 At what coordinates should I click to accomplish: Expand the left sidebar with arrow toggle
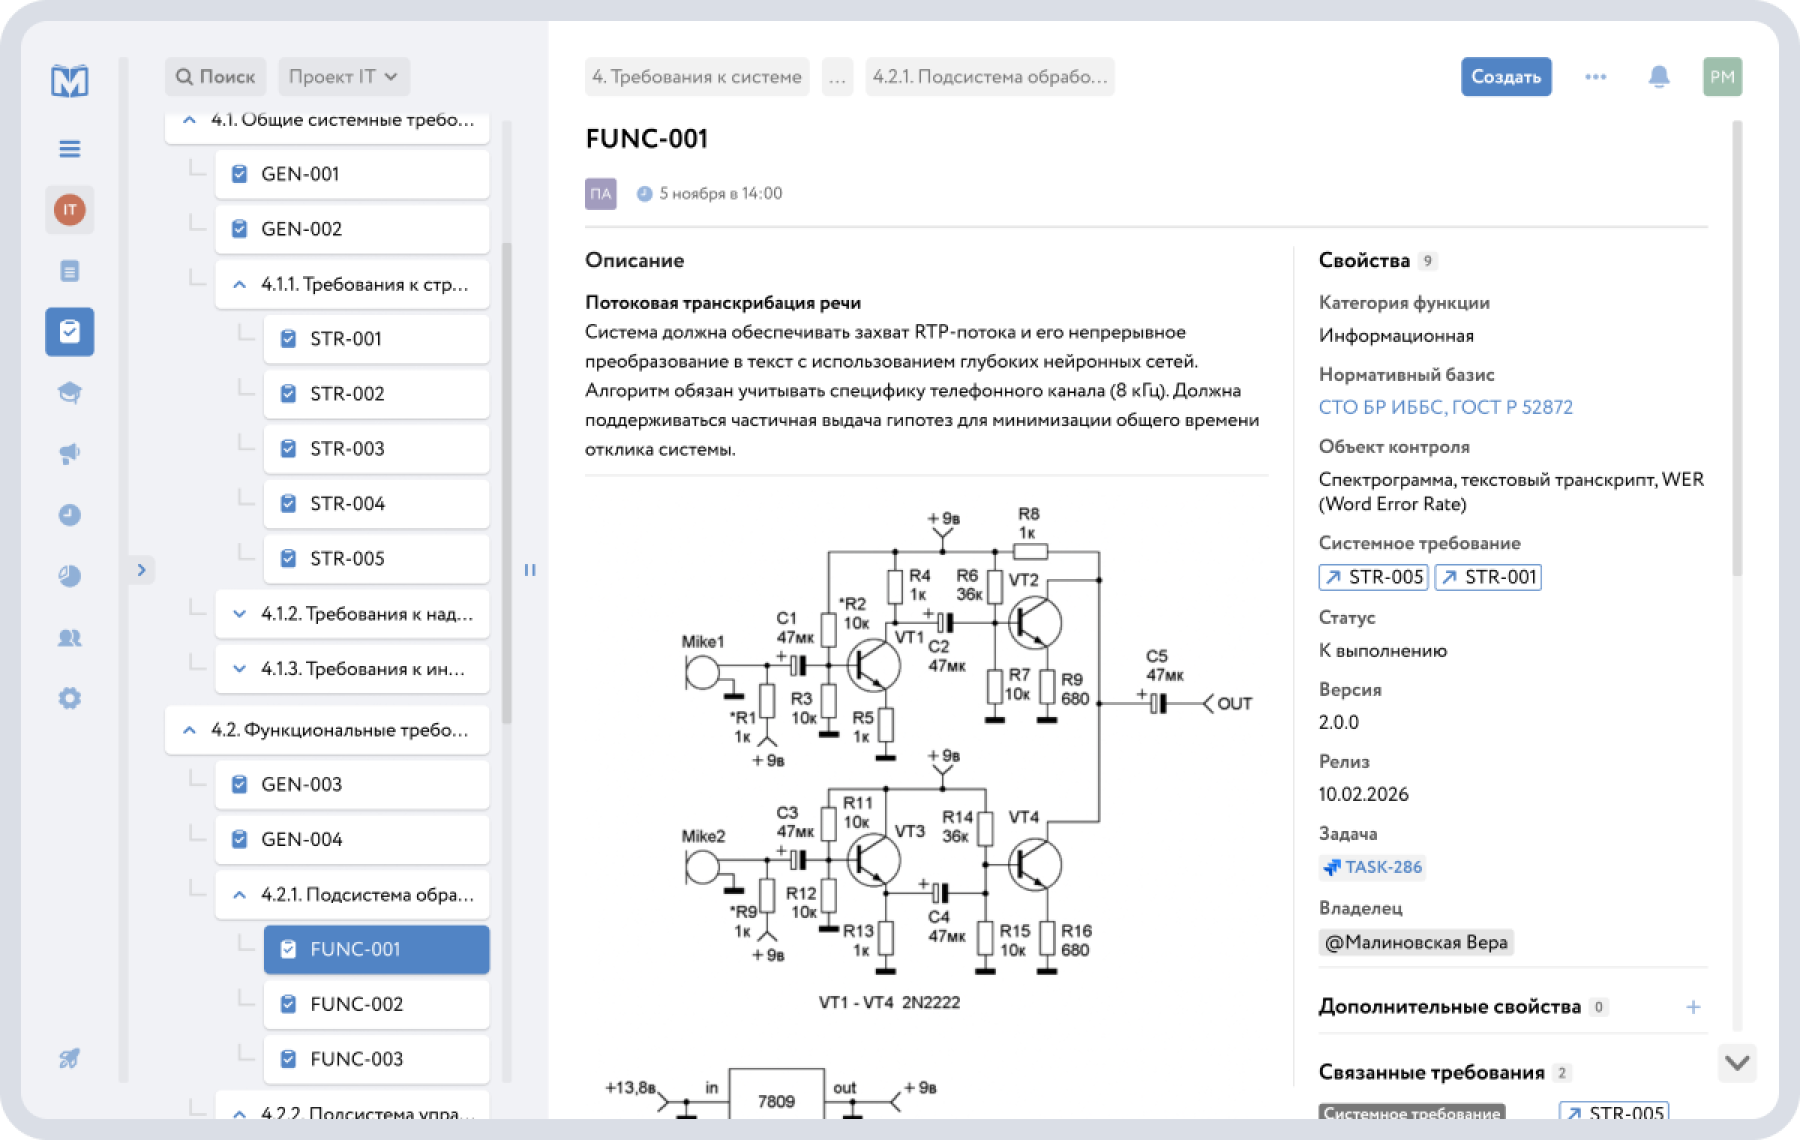click(142, 570)
